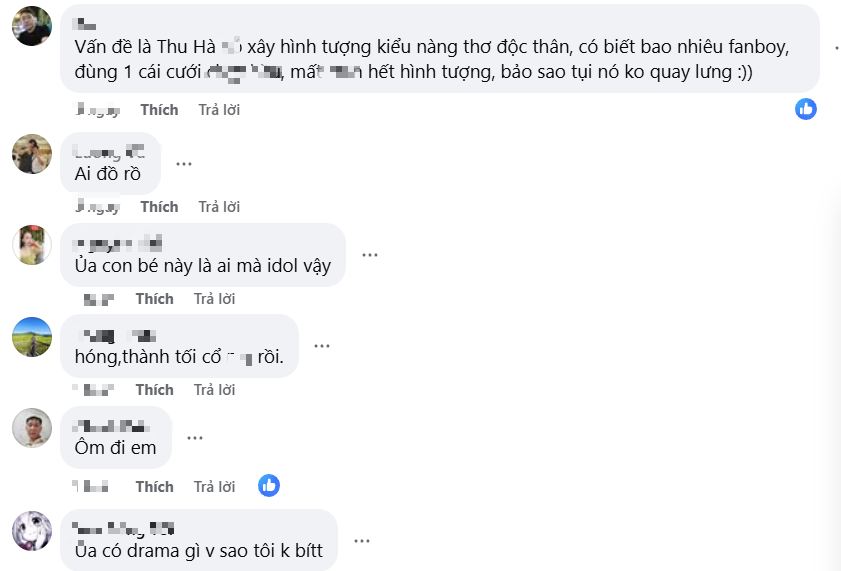Open options menu beside the Thu Hà comment
Screen dimensions: 841x571
coord(836,47)
